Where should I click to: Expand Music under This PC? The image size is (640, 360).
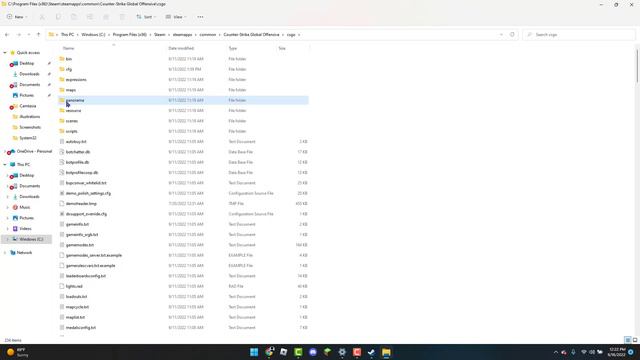pos(7,207)
